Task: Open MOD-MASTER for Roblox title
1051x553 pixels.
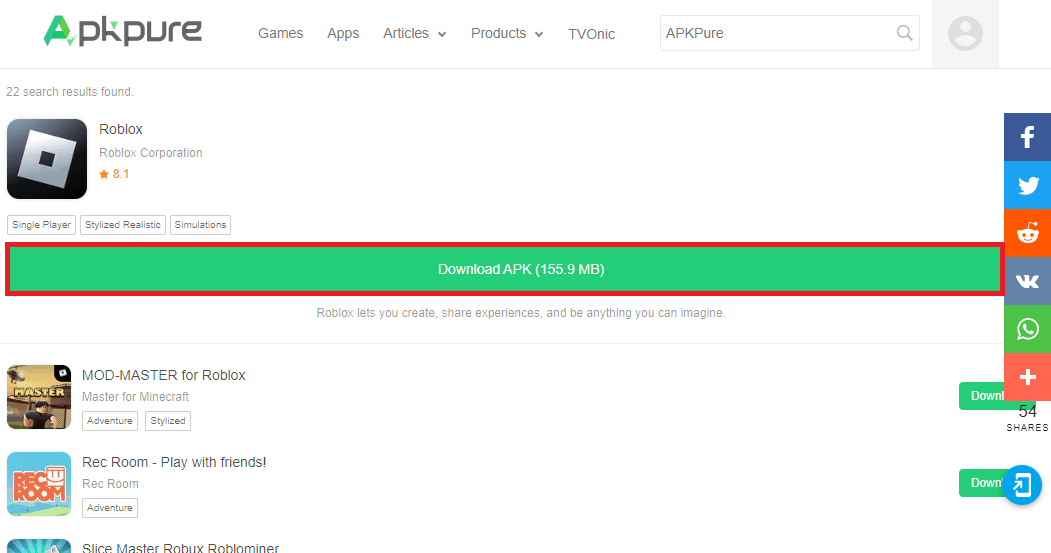Action: [164, 375]
